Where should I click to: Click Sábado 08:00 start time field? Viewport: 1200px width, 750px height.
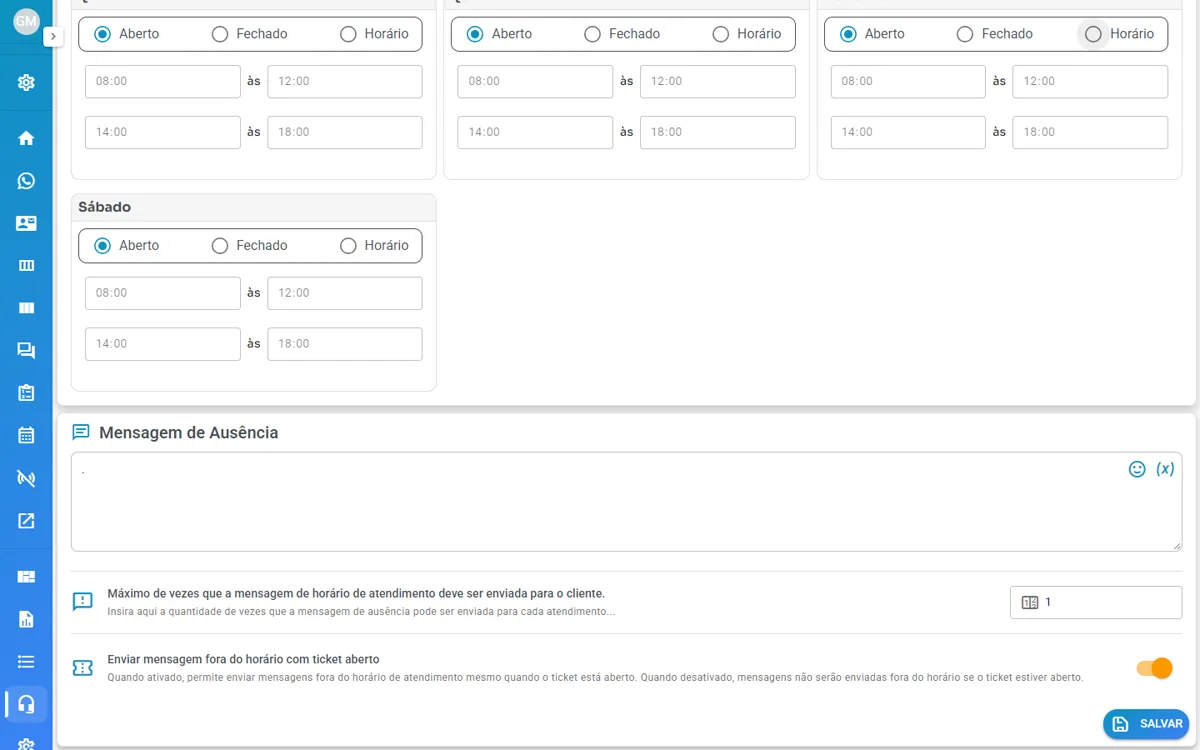(x=163, y=293)
